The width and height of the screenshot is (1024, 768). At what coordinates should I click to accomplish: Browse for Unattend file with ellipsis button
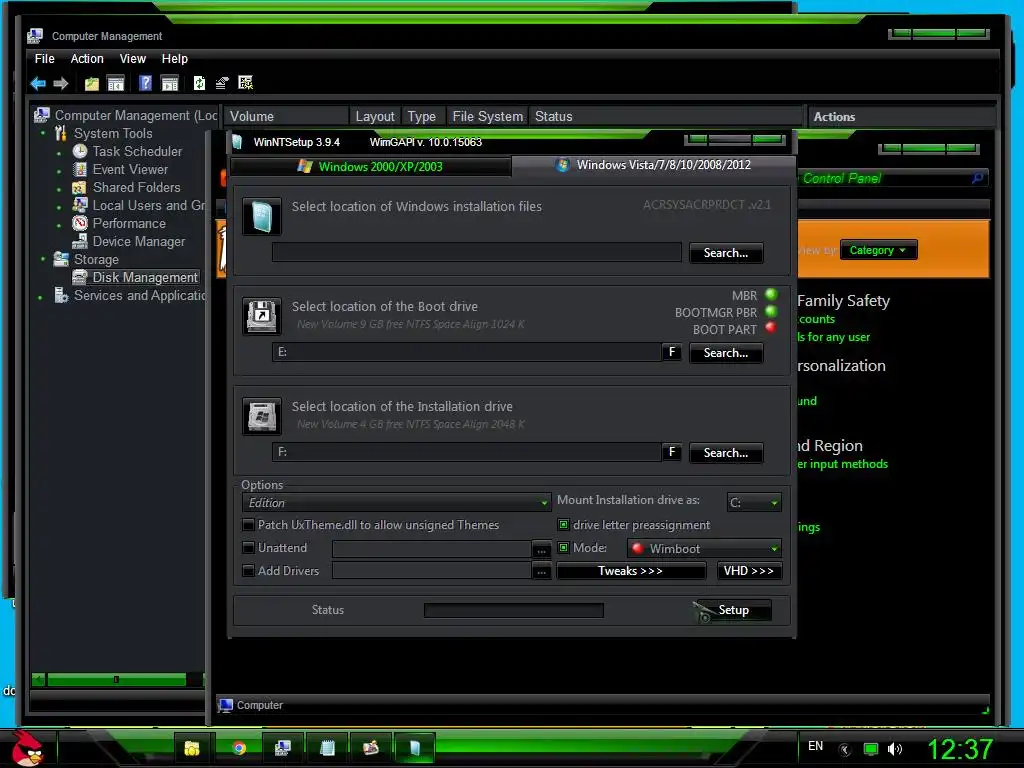tap(541, 550)
